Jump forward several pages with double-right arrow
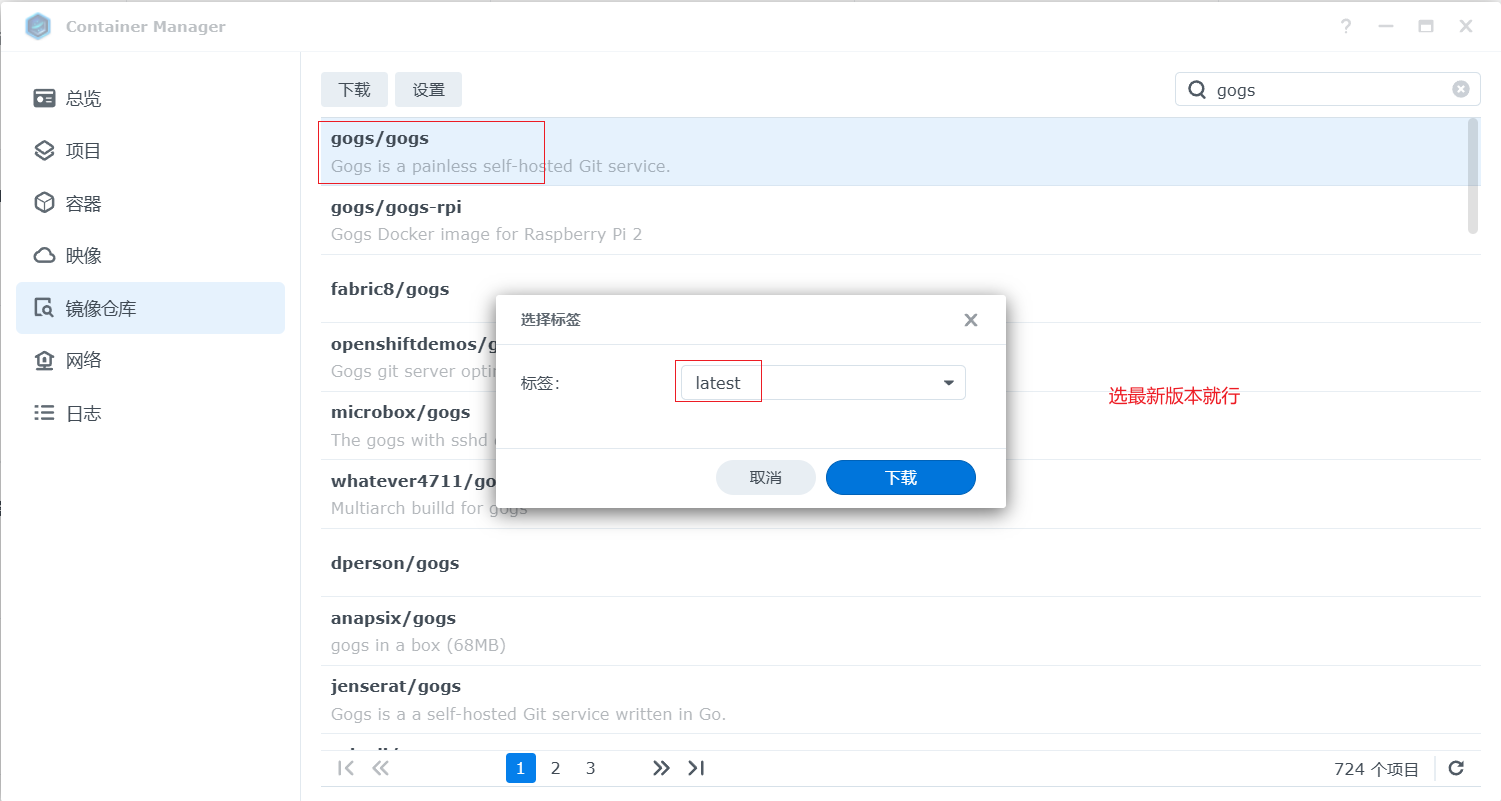 pos(661,768)
